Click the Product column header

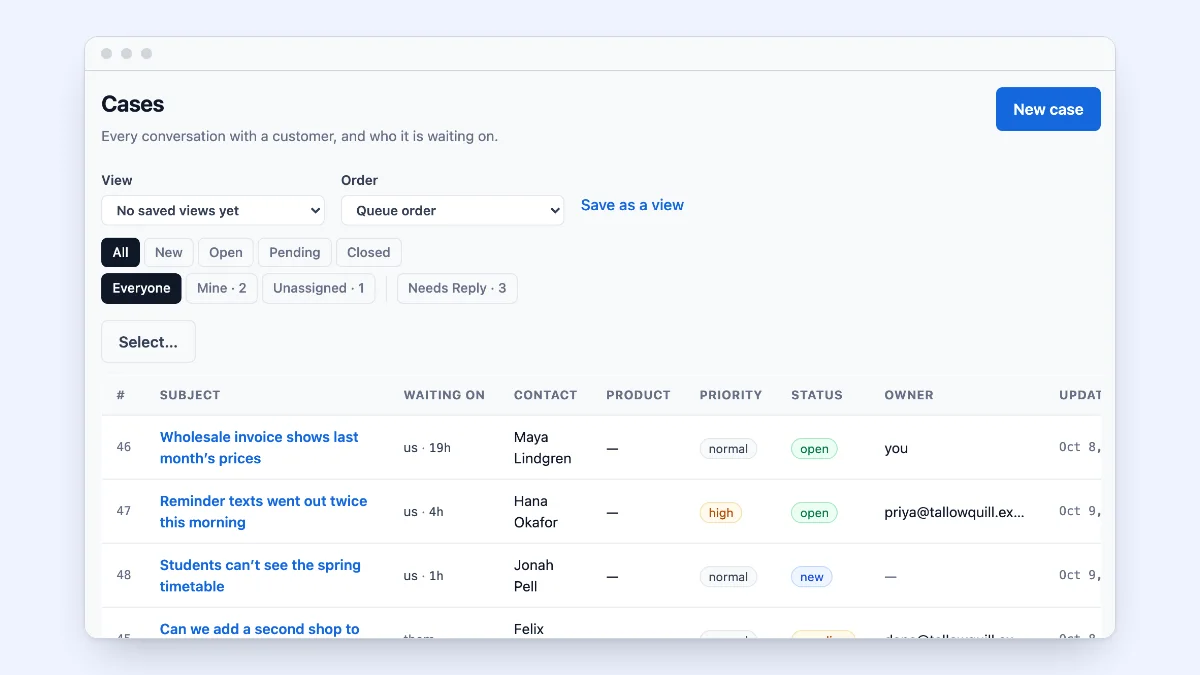point(638,395)
